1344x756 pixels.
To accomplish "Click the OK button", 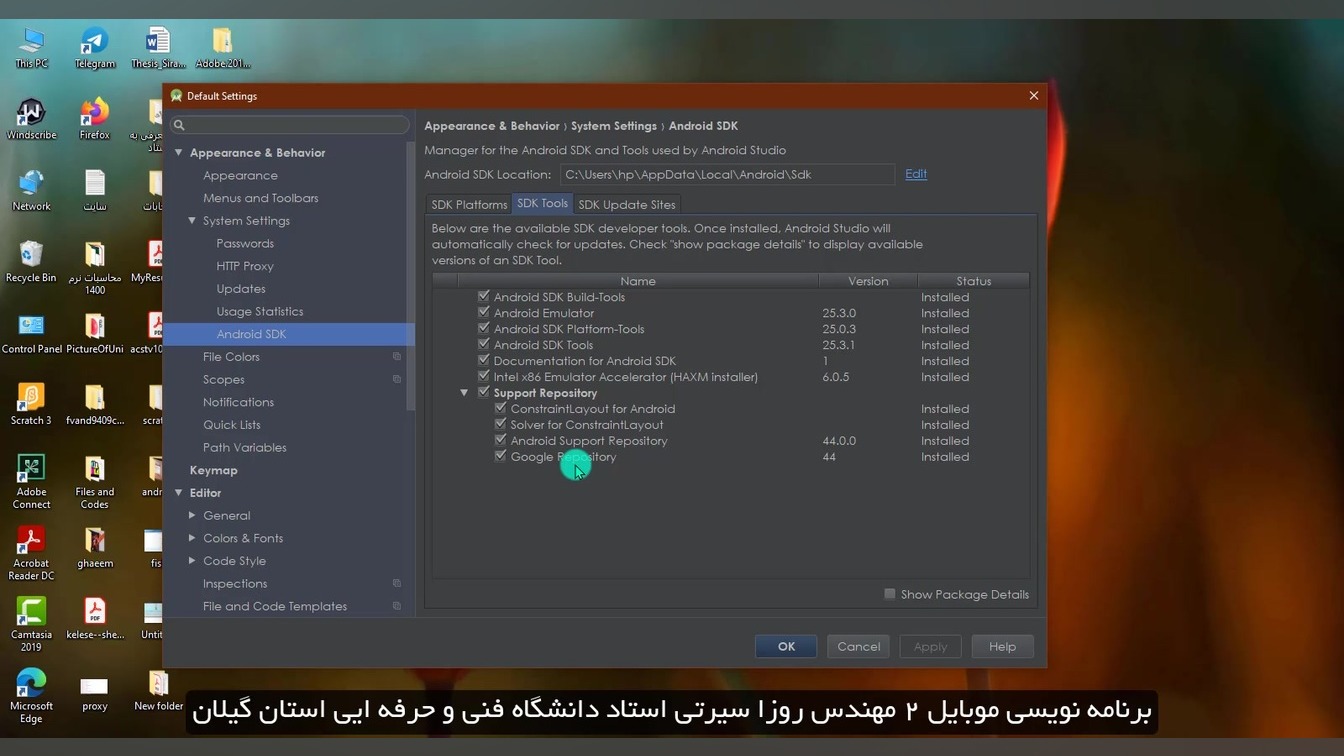I will [x=786, y=646].
